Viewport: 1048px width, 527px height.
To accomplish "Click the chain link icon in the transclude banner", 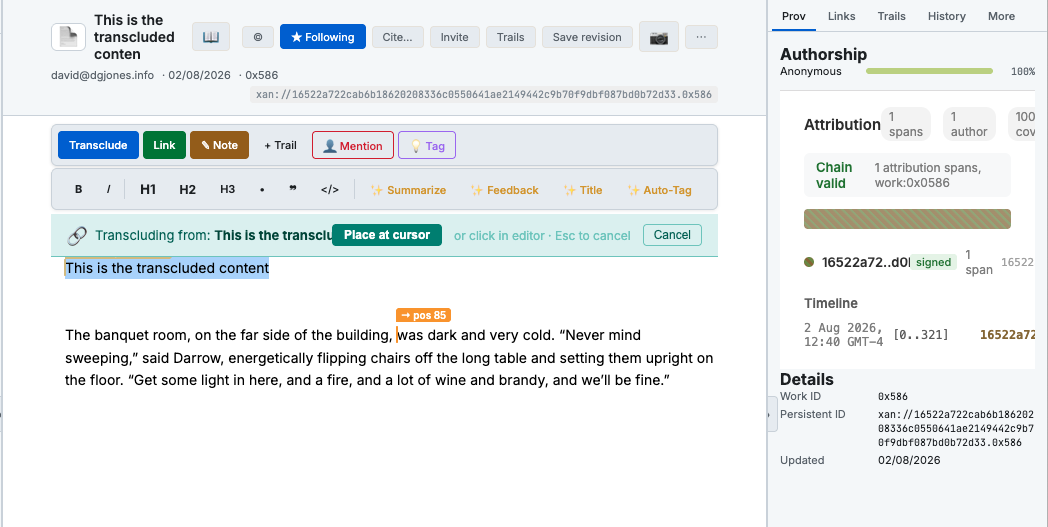I will coord(77,235).
